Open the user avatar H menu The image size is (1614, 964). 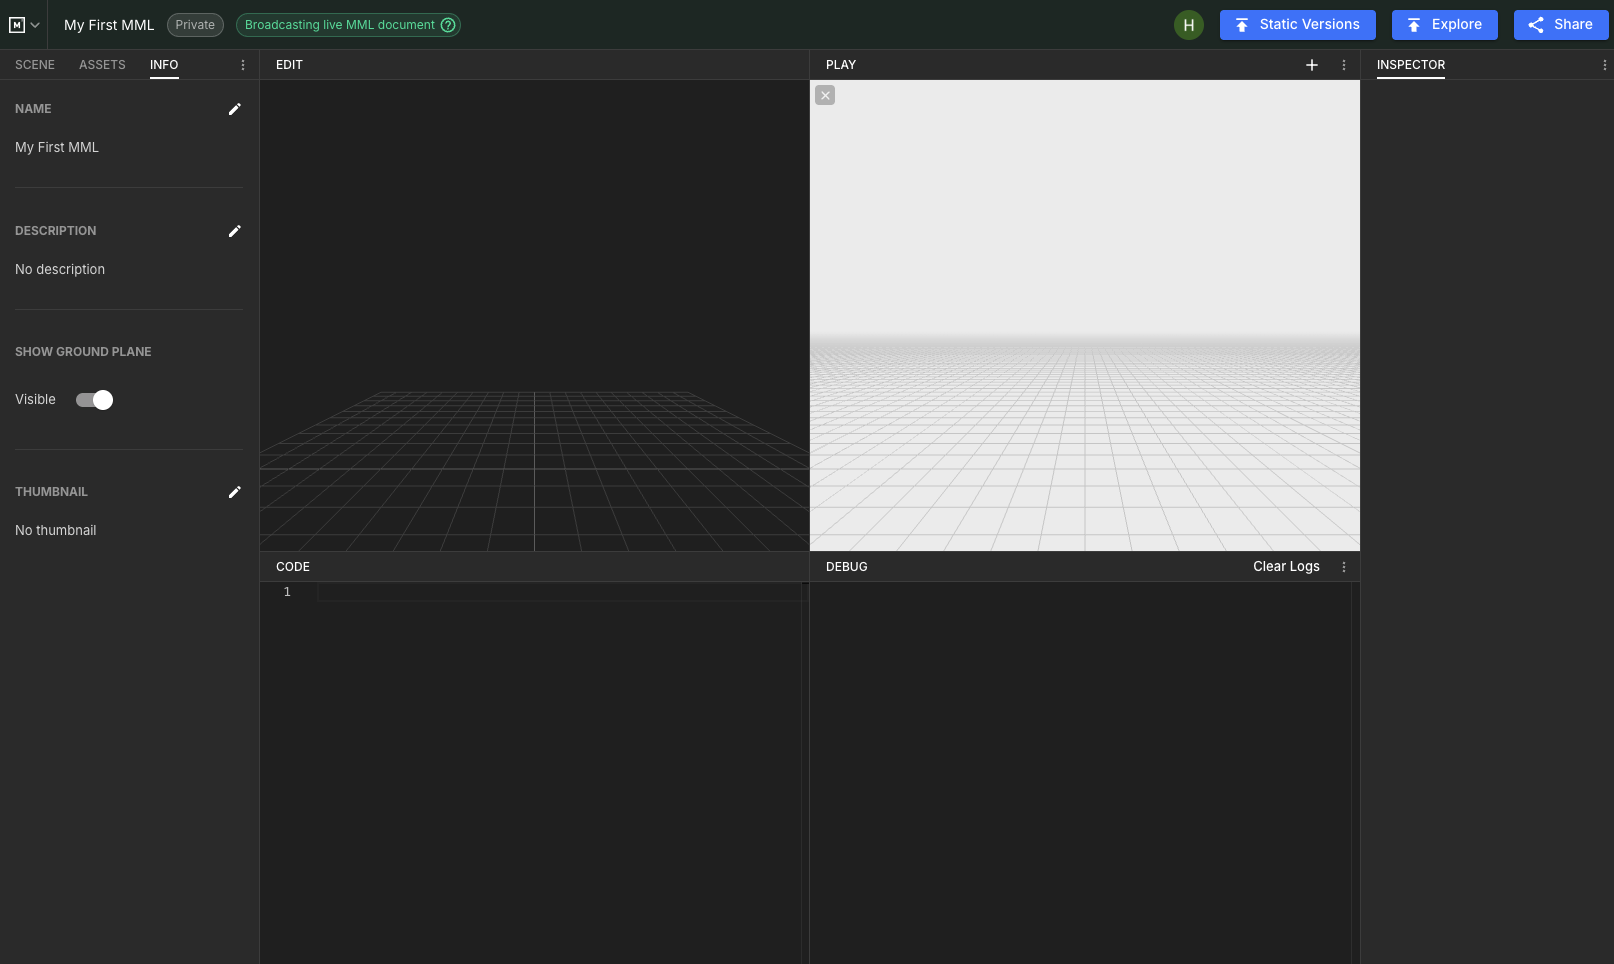point(1188,25)
